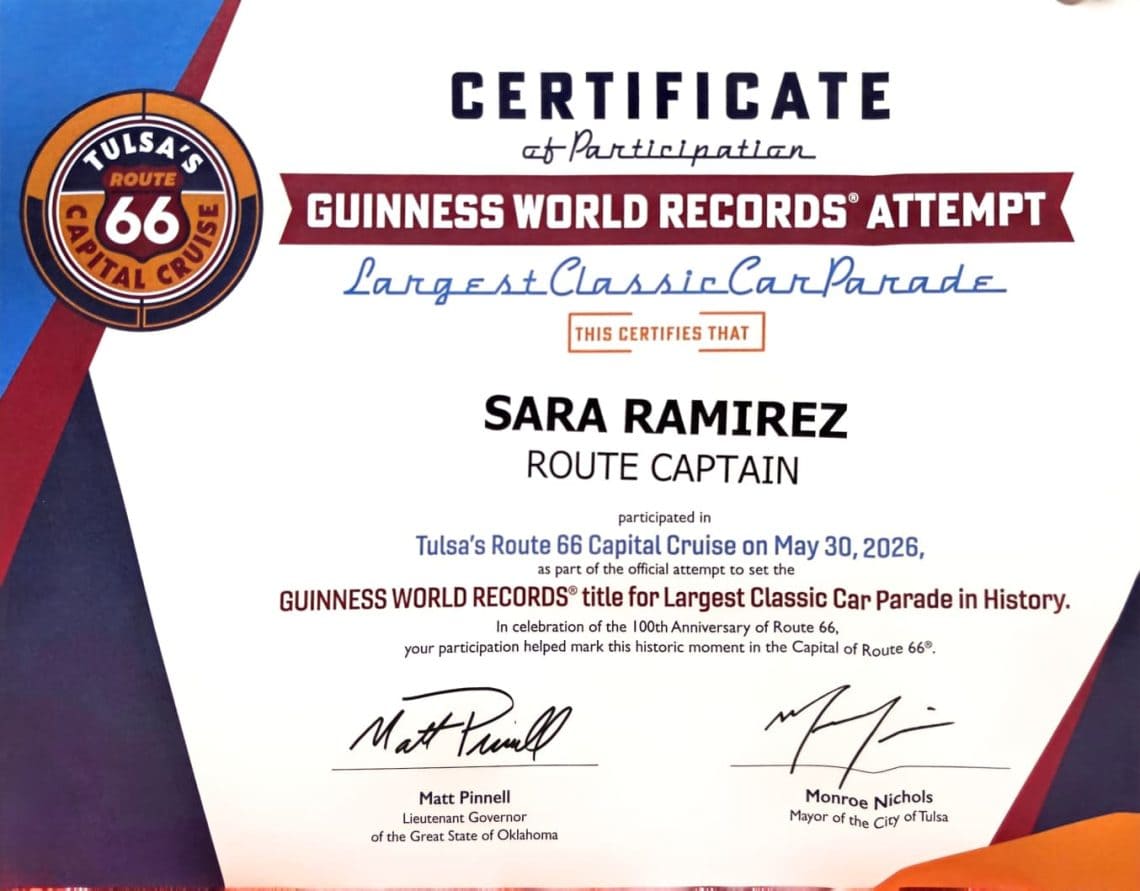Click the printed name 'Matt Pinnell'
1140x891 pixels.
465,797
